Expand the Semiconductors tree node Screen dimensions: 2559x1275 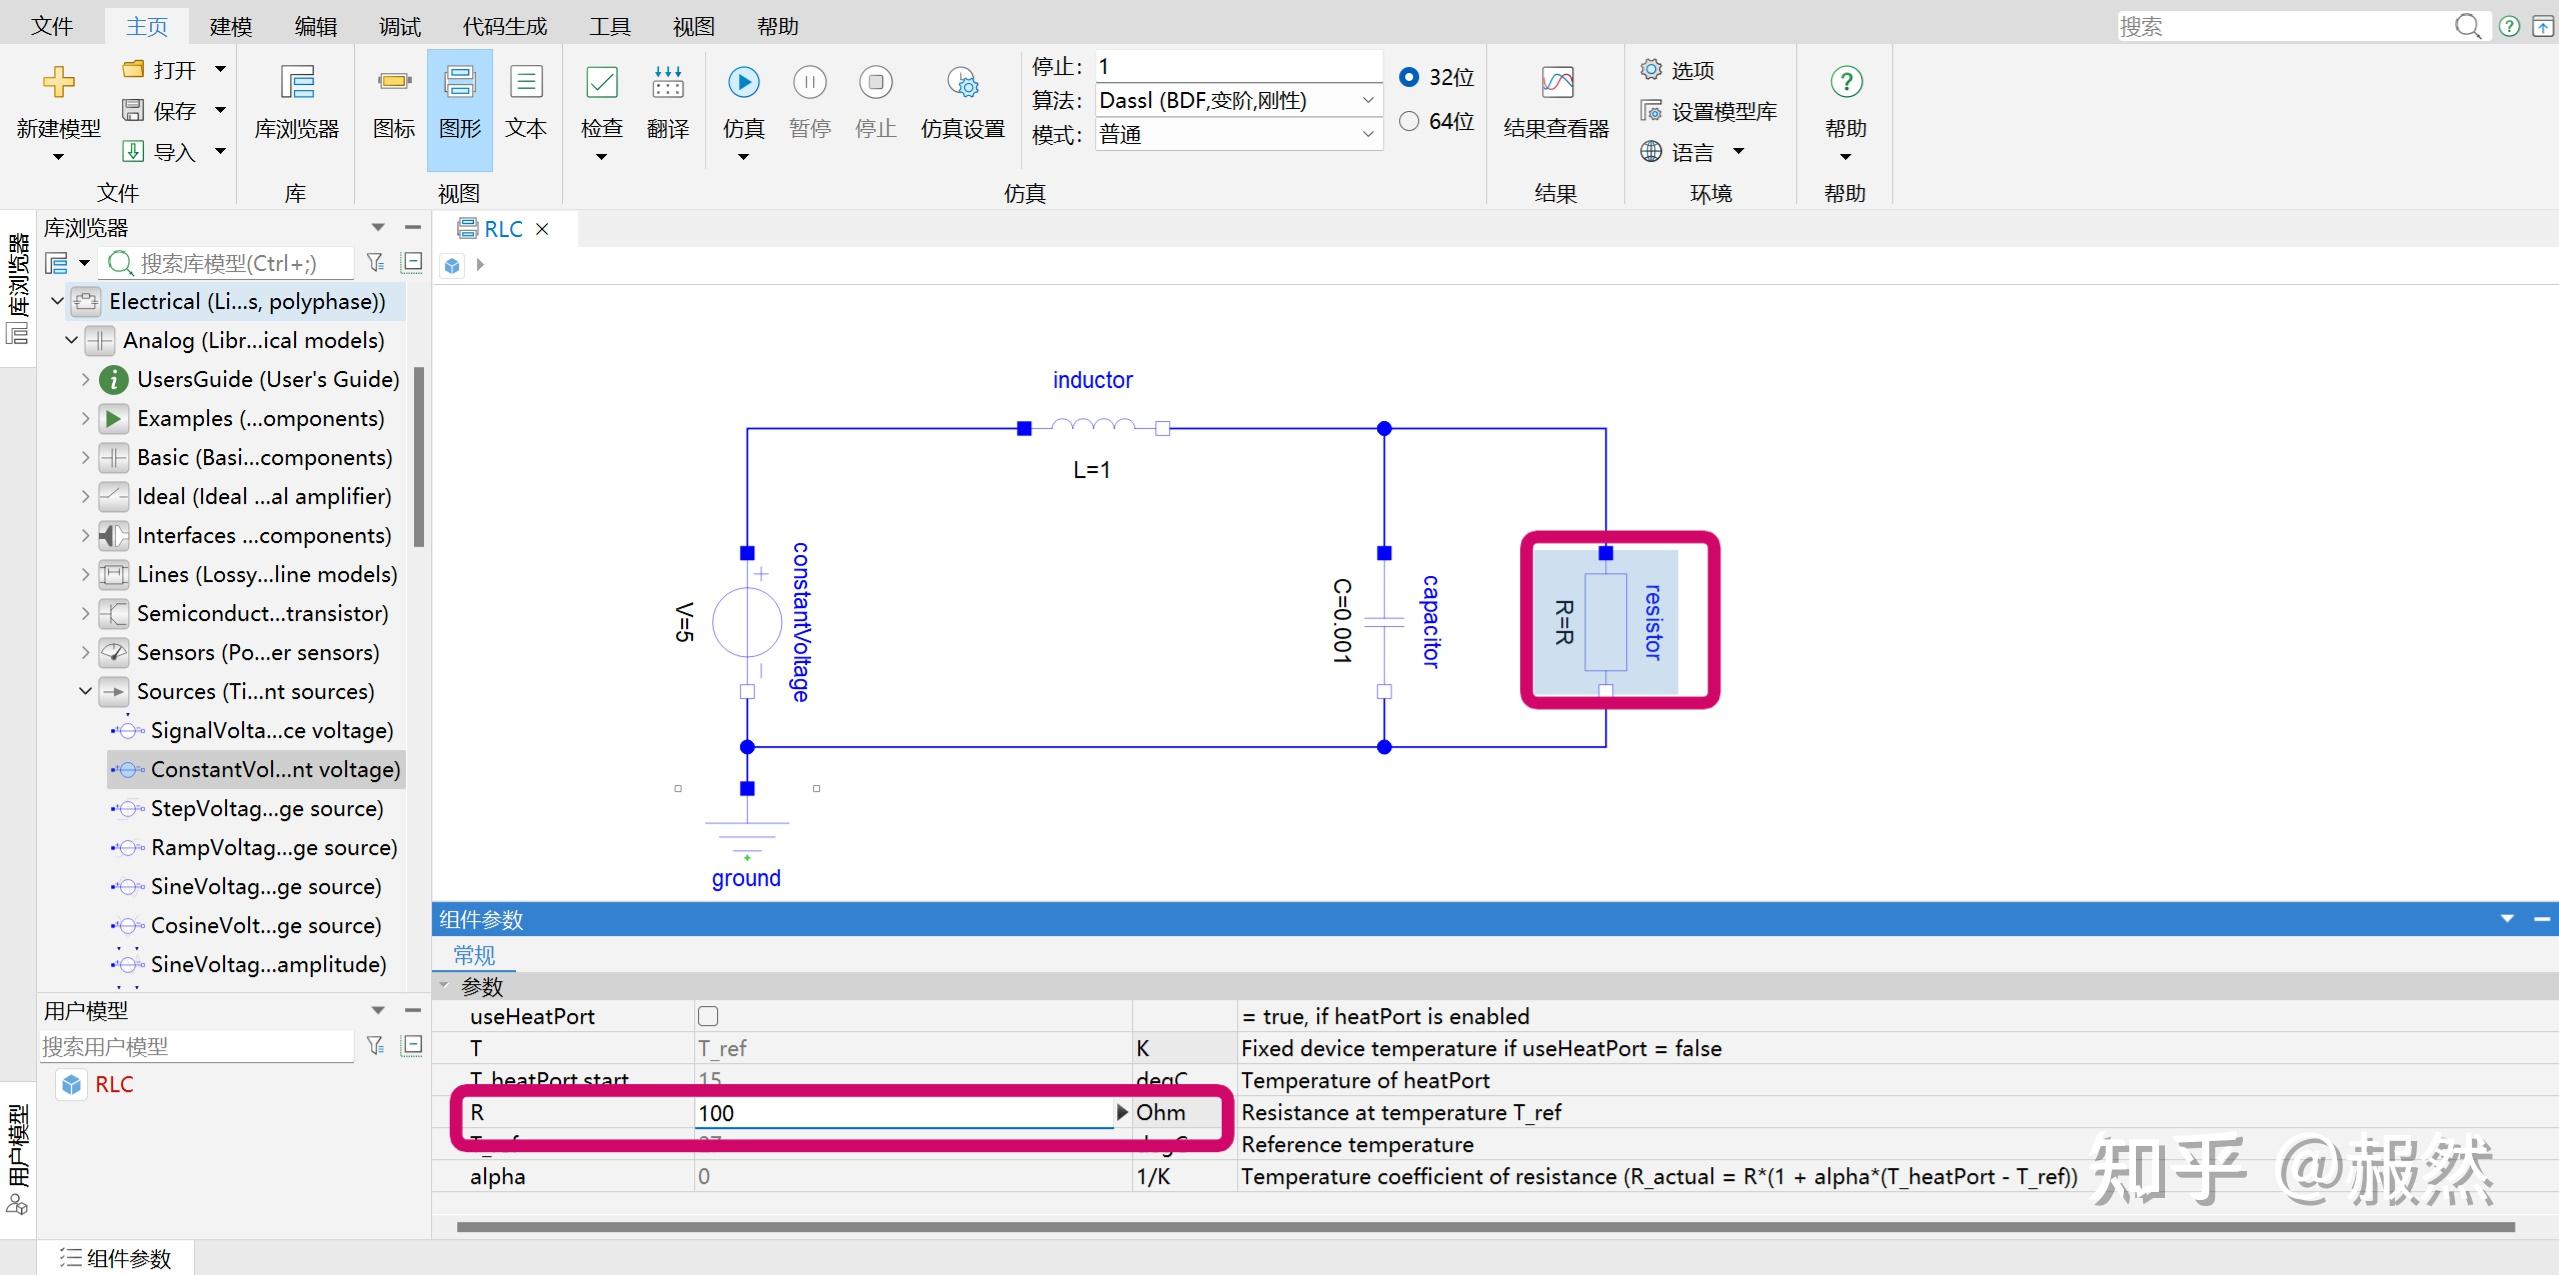coord(85,613)
